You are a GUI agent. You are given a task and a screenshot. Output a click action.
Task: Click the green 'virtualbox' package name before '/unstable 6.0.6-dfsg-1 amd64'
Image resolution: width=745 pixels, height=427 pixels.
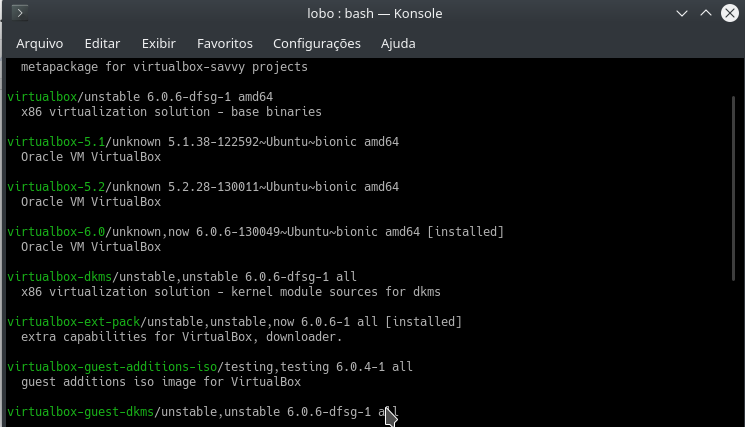coord(42,97)
